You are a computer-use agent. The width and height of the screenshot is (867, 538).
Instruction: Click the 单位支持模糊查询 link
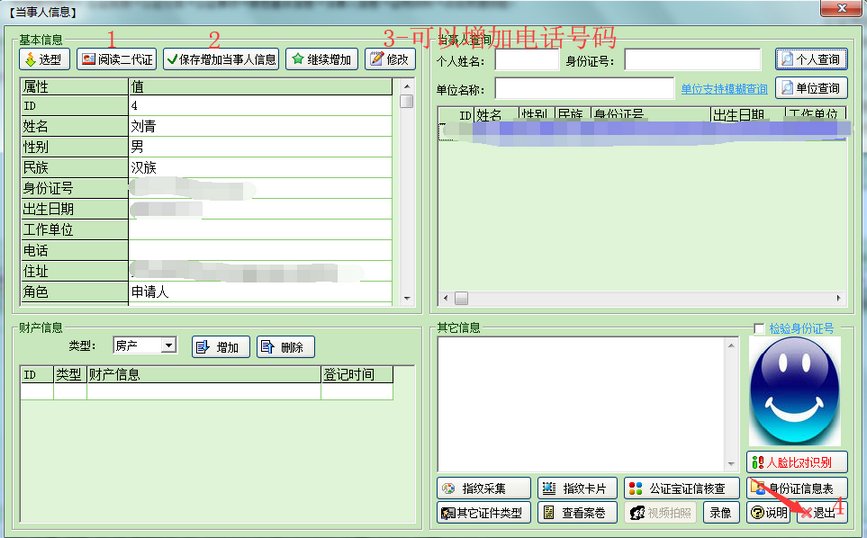pyautogui.click(x=724, y=89)
